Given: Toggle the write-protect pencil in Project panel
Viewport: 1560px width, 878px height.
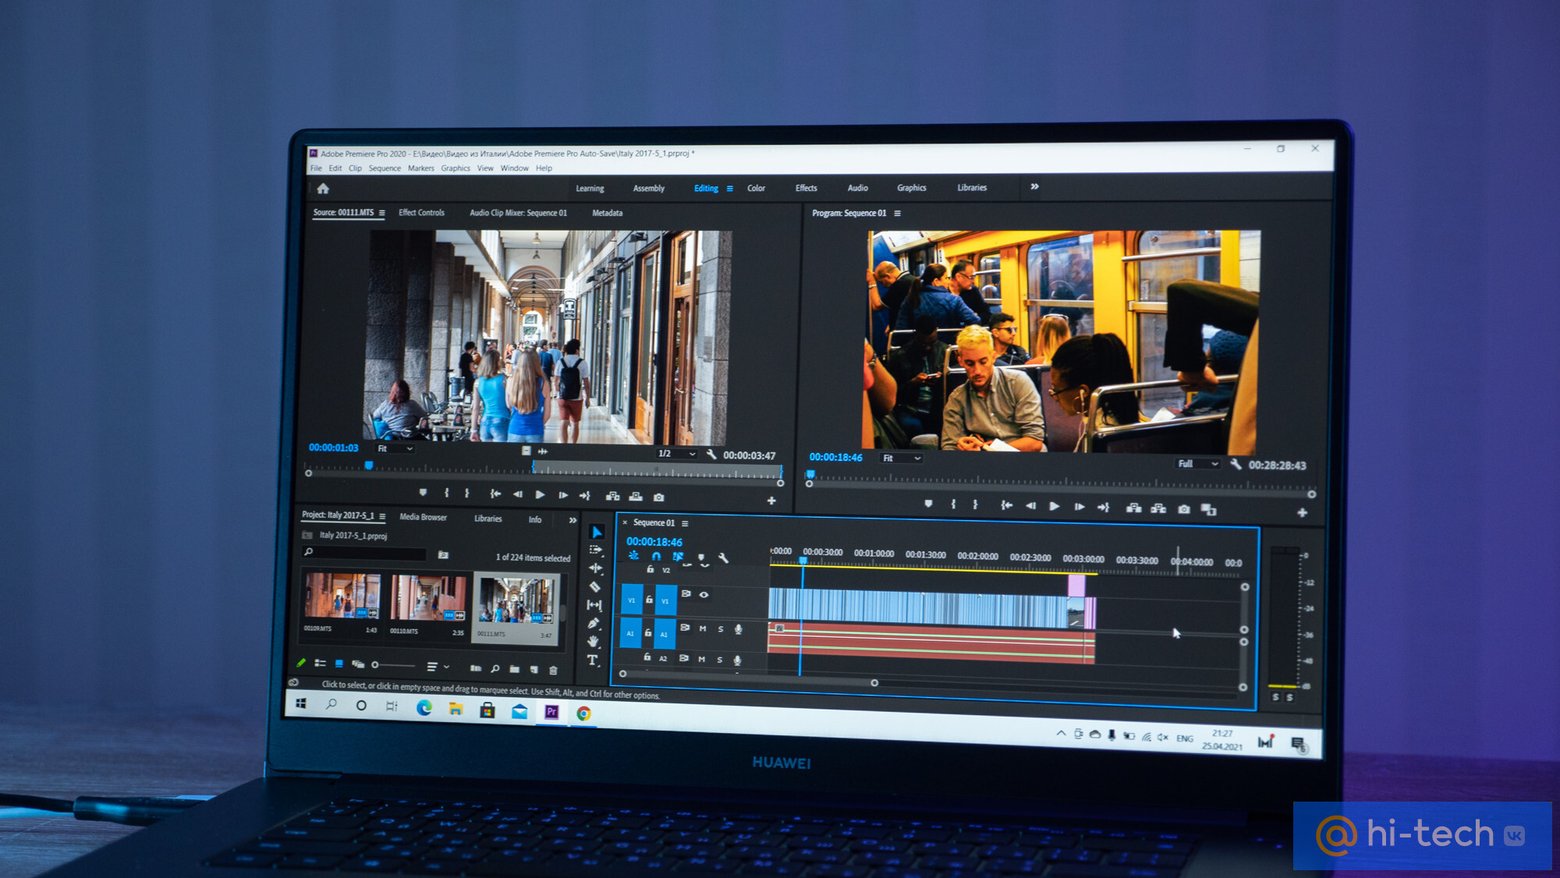Looking at the screenshot, I should pos(301,662).
